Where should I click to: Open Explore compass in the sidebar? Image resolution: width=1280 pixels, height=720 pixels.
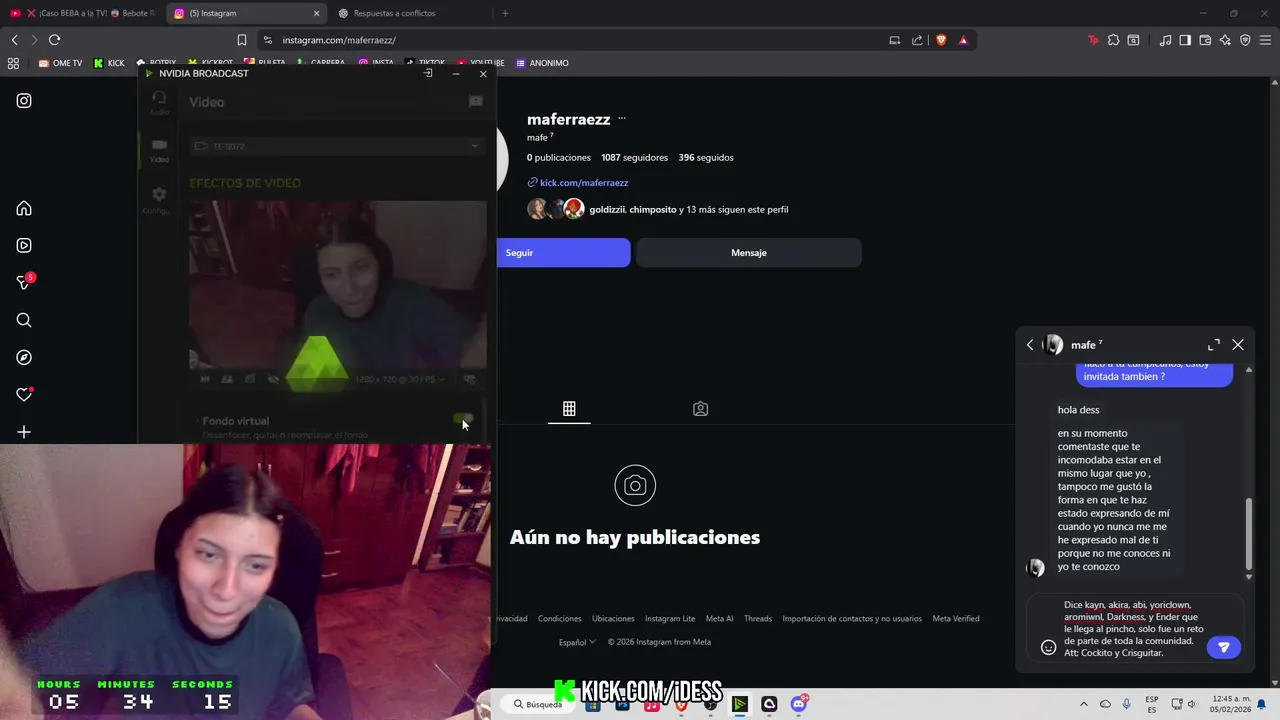(24, 357)
